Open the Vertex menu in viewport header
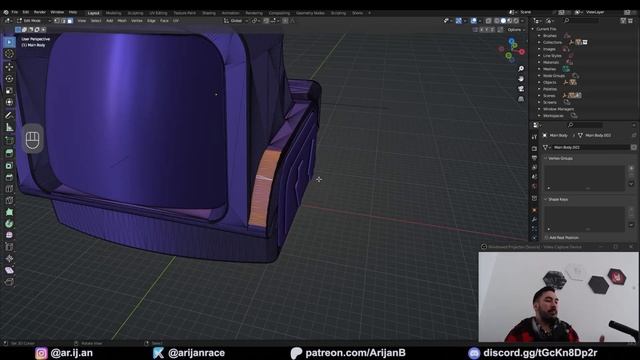This screenshot has height=360, width=640. [137, 20]
